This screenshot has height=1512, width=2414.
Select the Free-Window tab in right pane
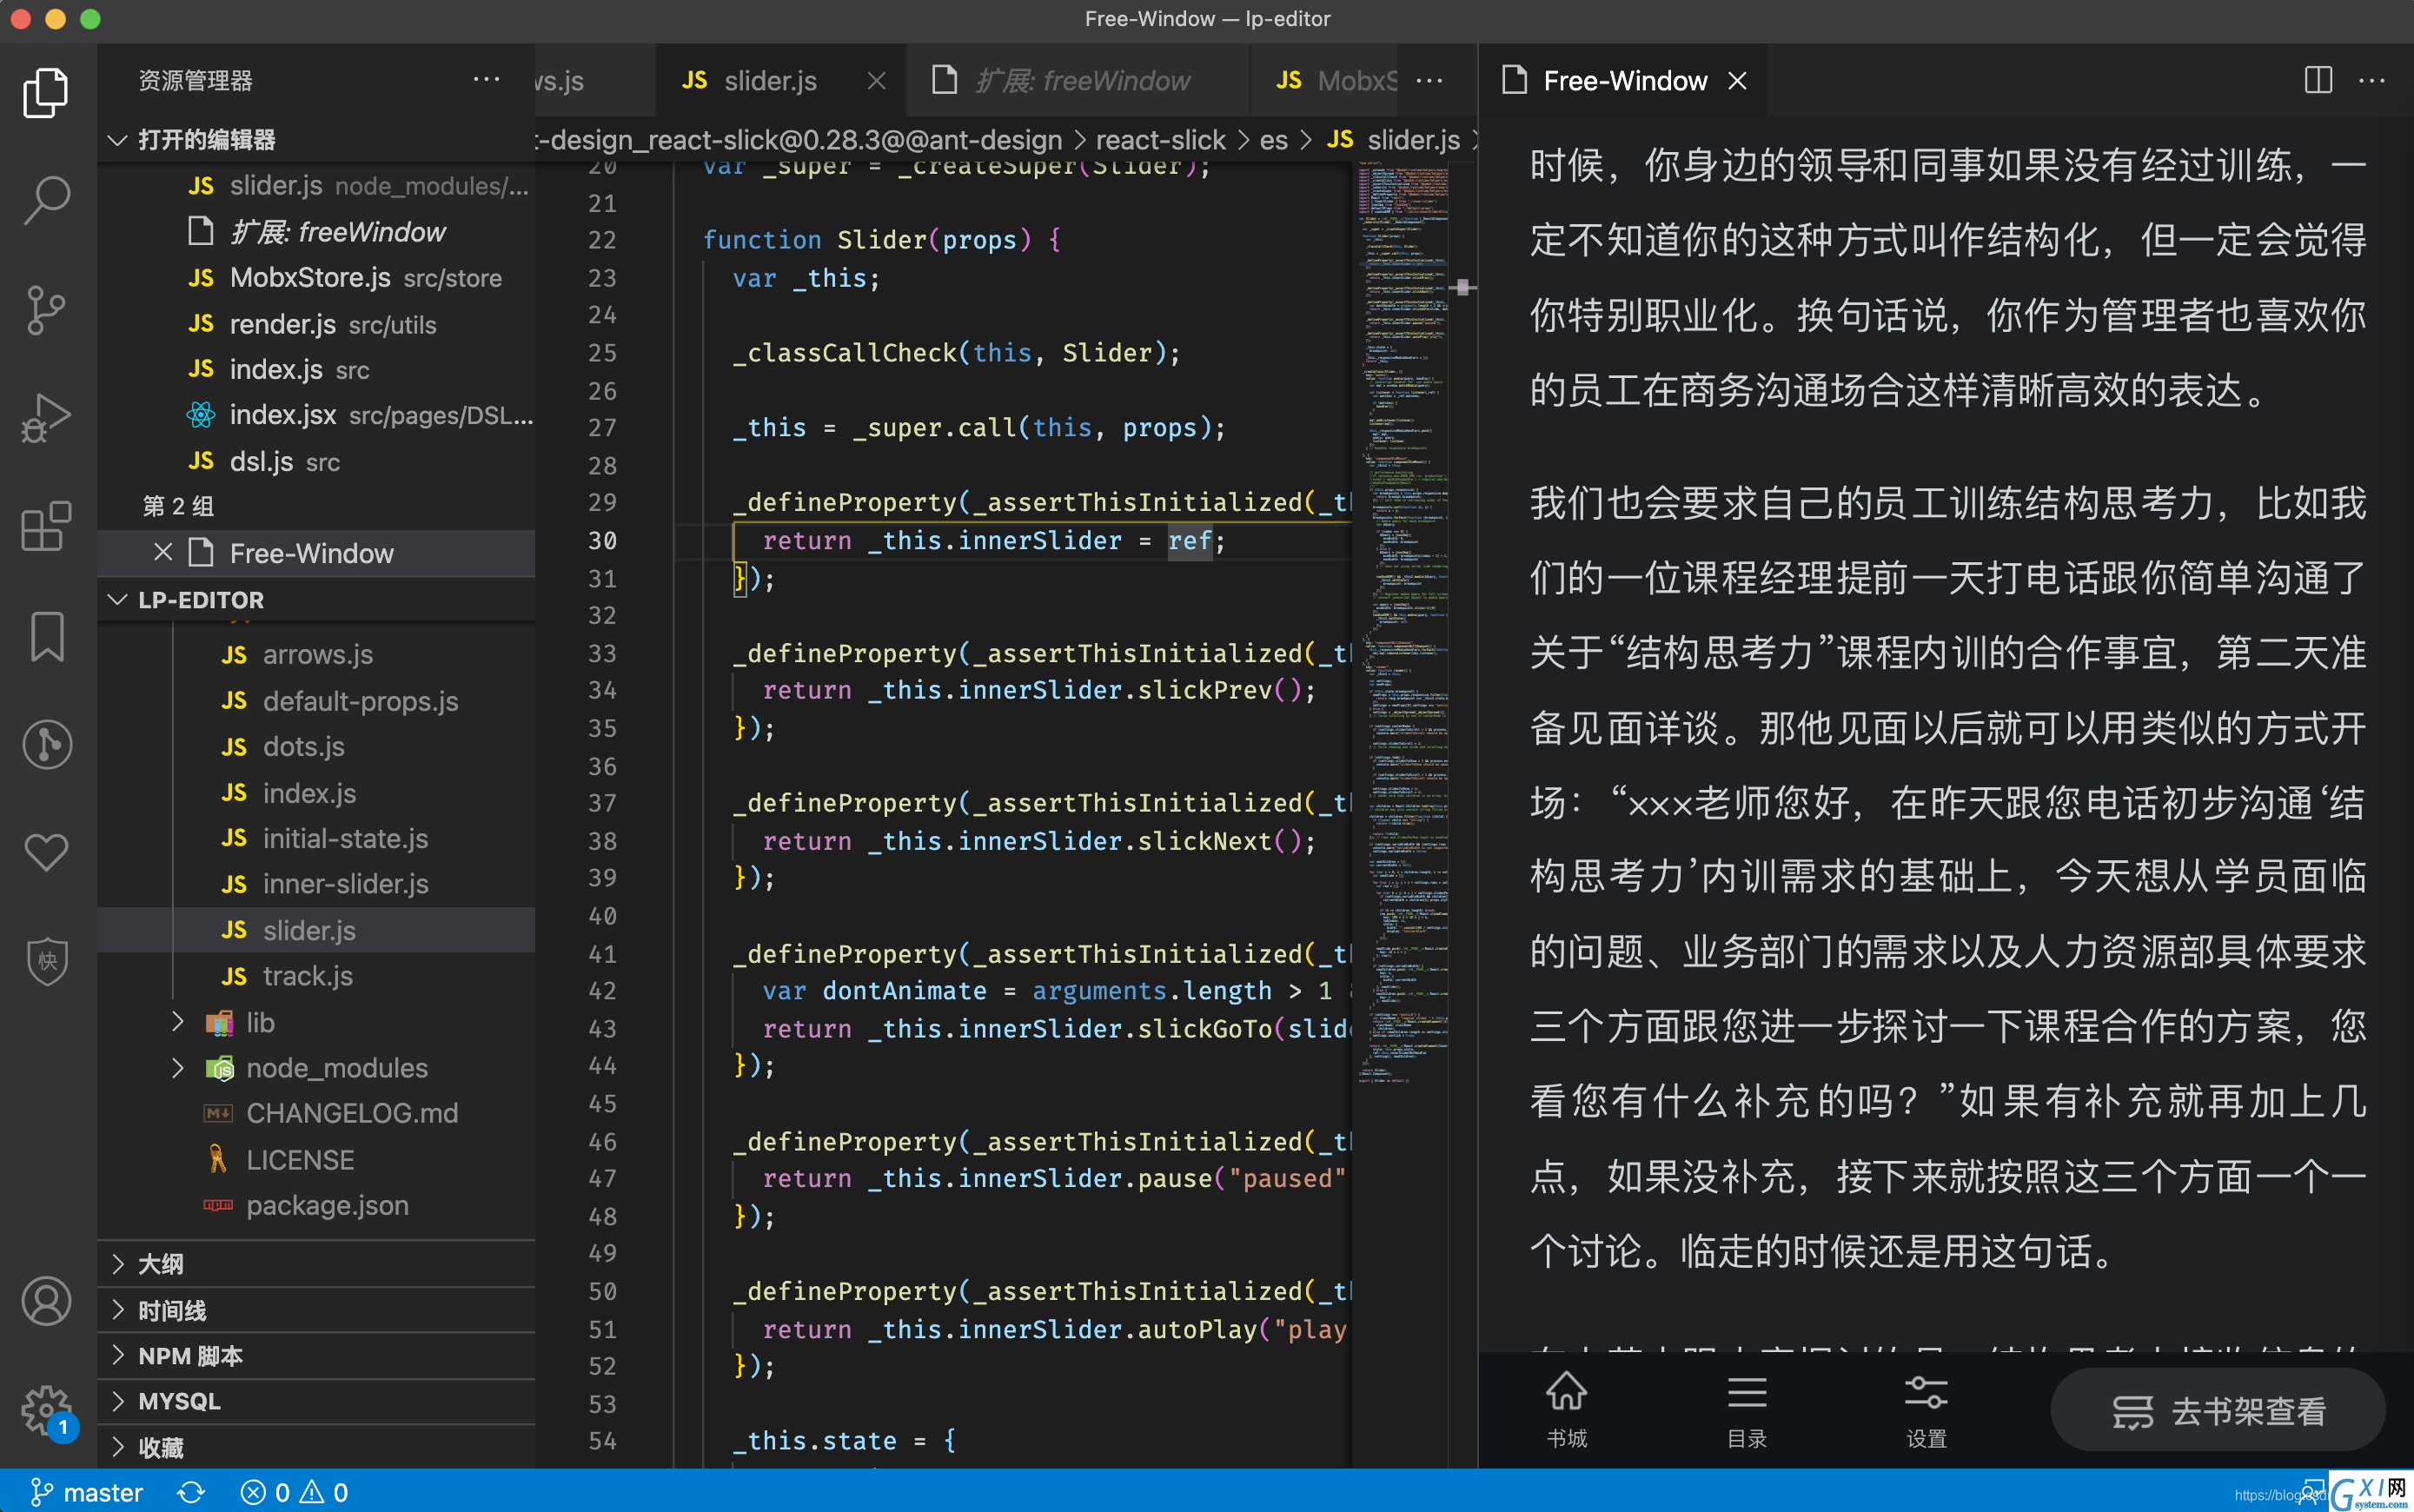(x=1624, y=81)
